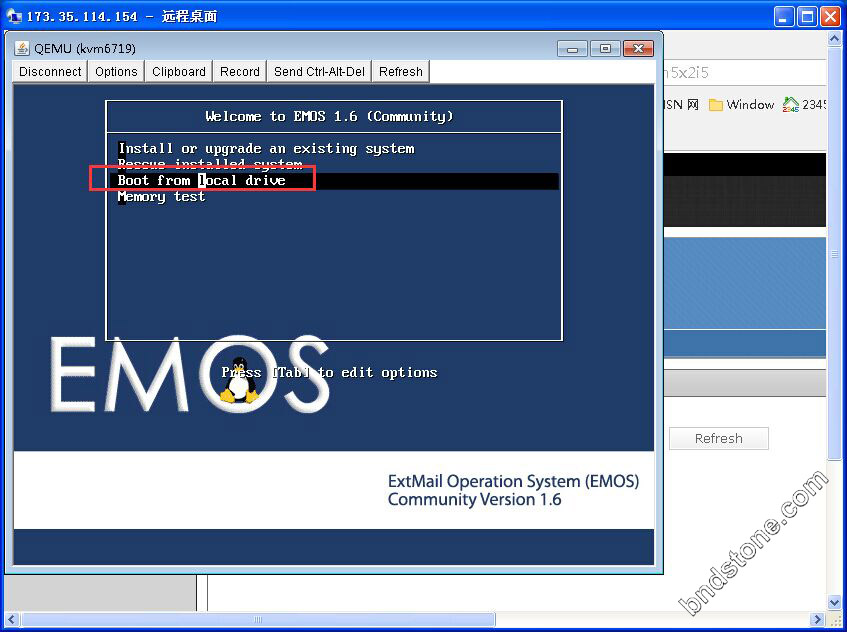
Task: Select Rescue installed system boot entry
Action: pyautogui.click(x=210, y=164)
